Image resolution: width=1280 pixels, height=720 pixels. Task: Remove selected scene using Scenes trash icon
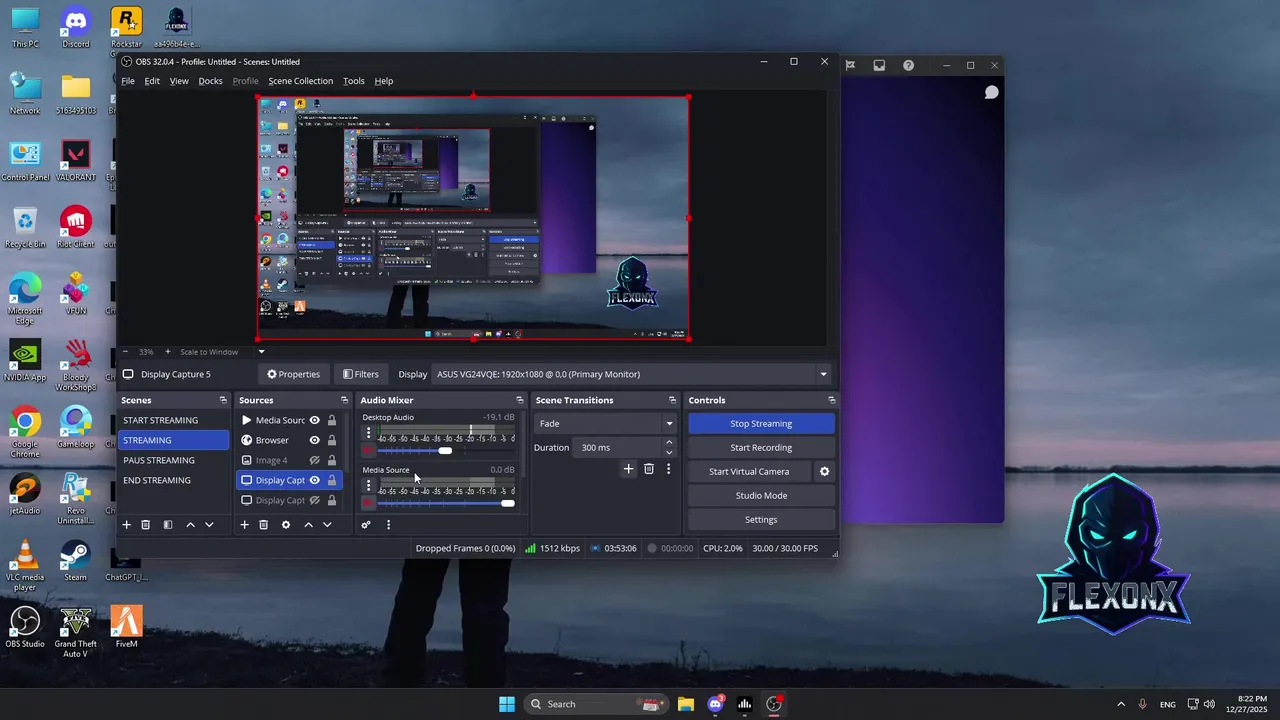[x=145, y=525]
